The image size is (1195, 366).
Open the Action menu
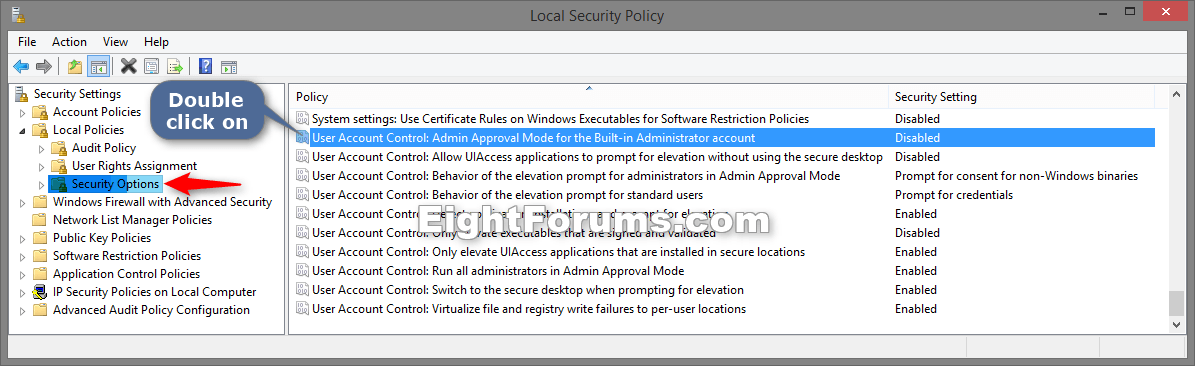[x=69, y=42]
